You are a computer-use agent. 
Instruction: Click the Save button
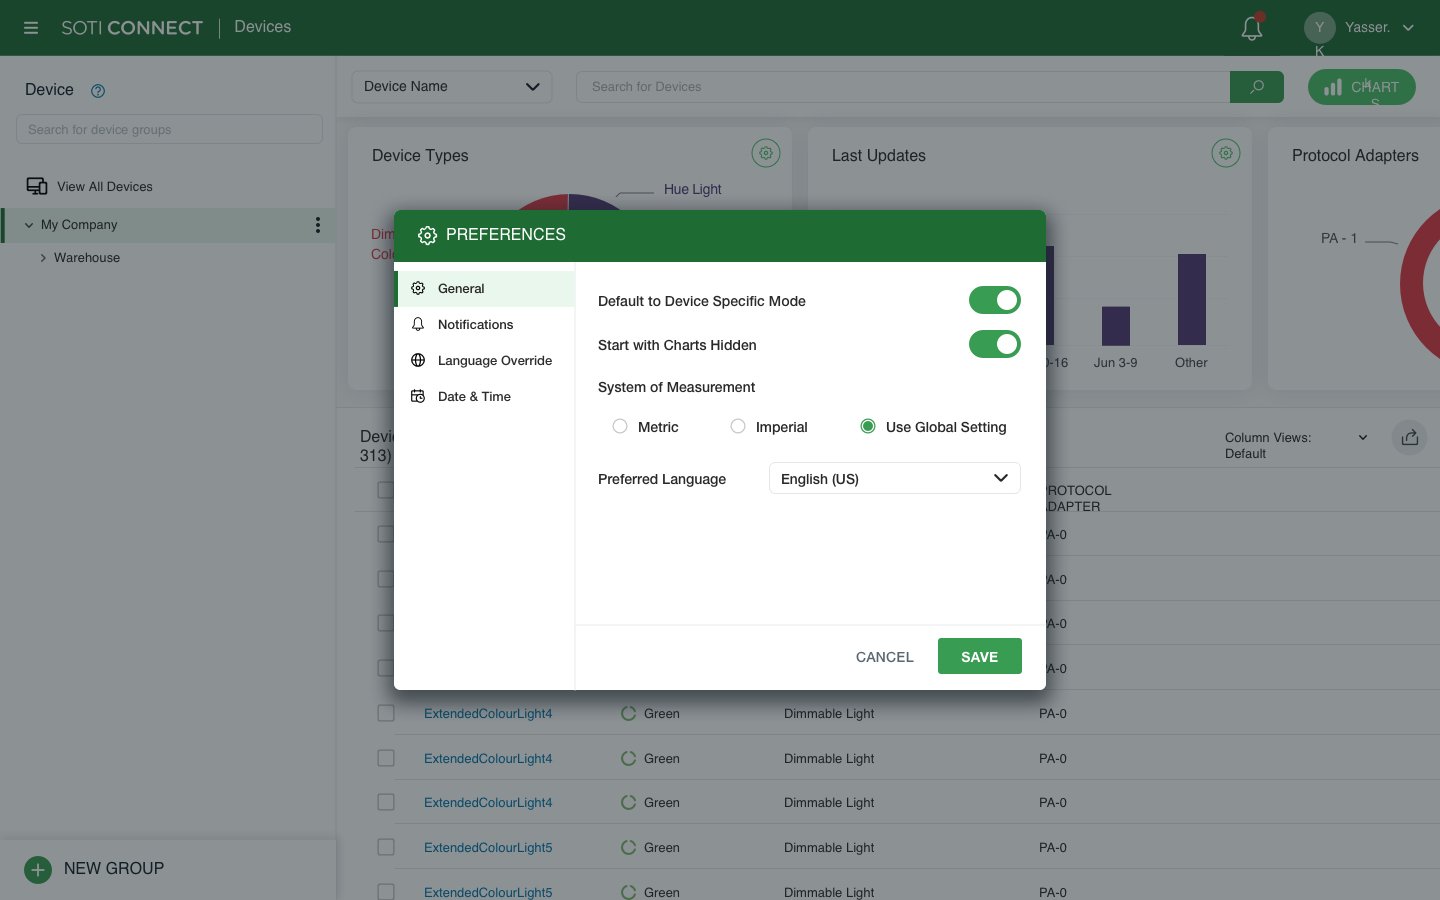tap(980, 656)
